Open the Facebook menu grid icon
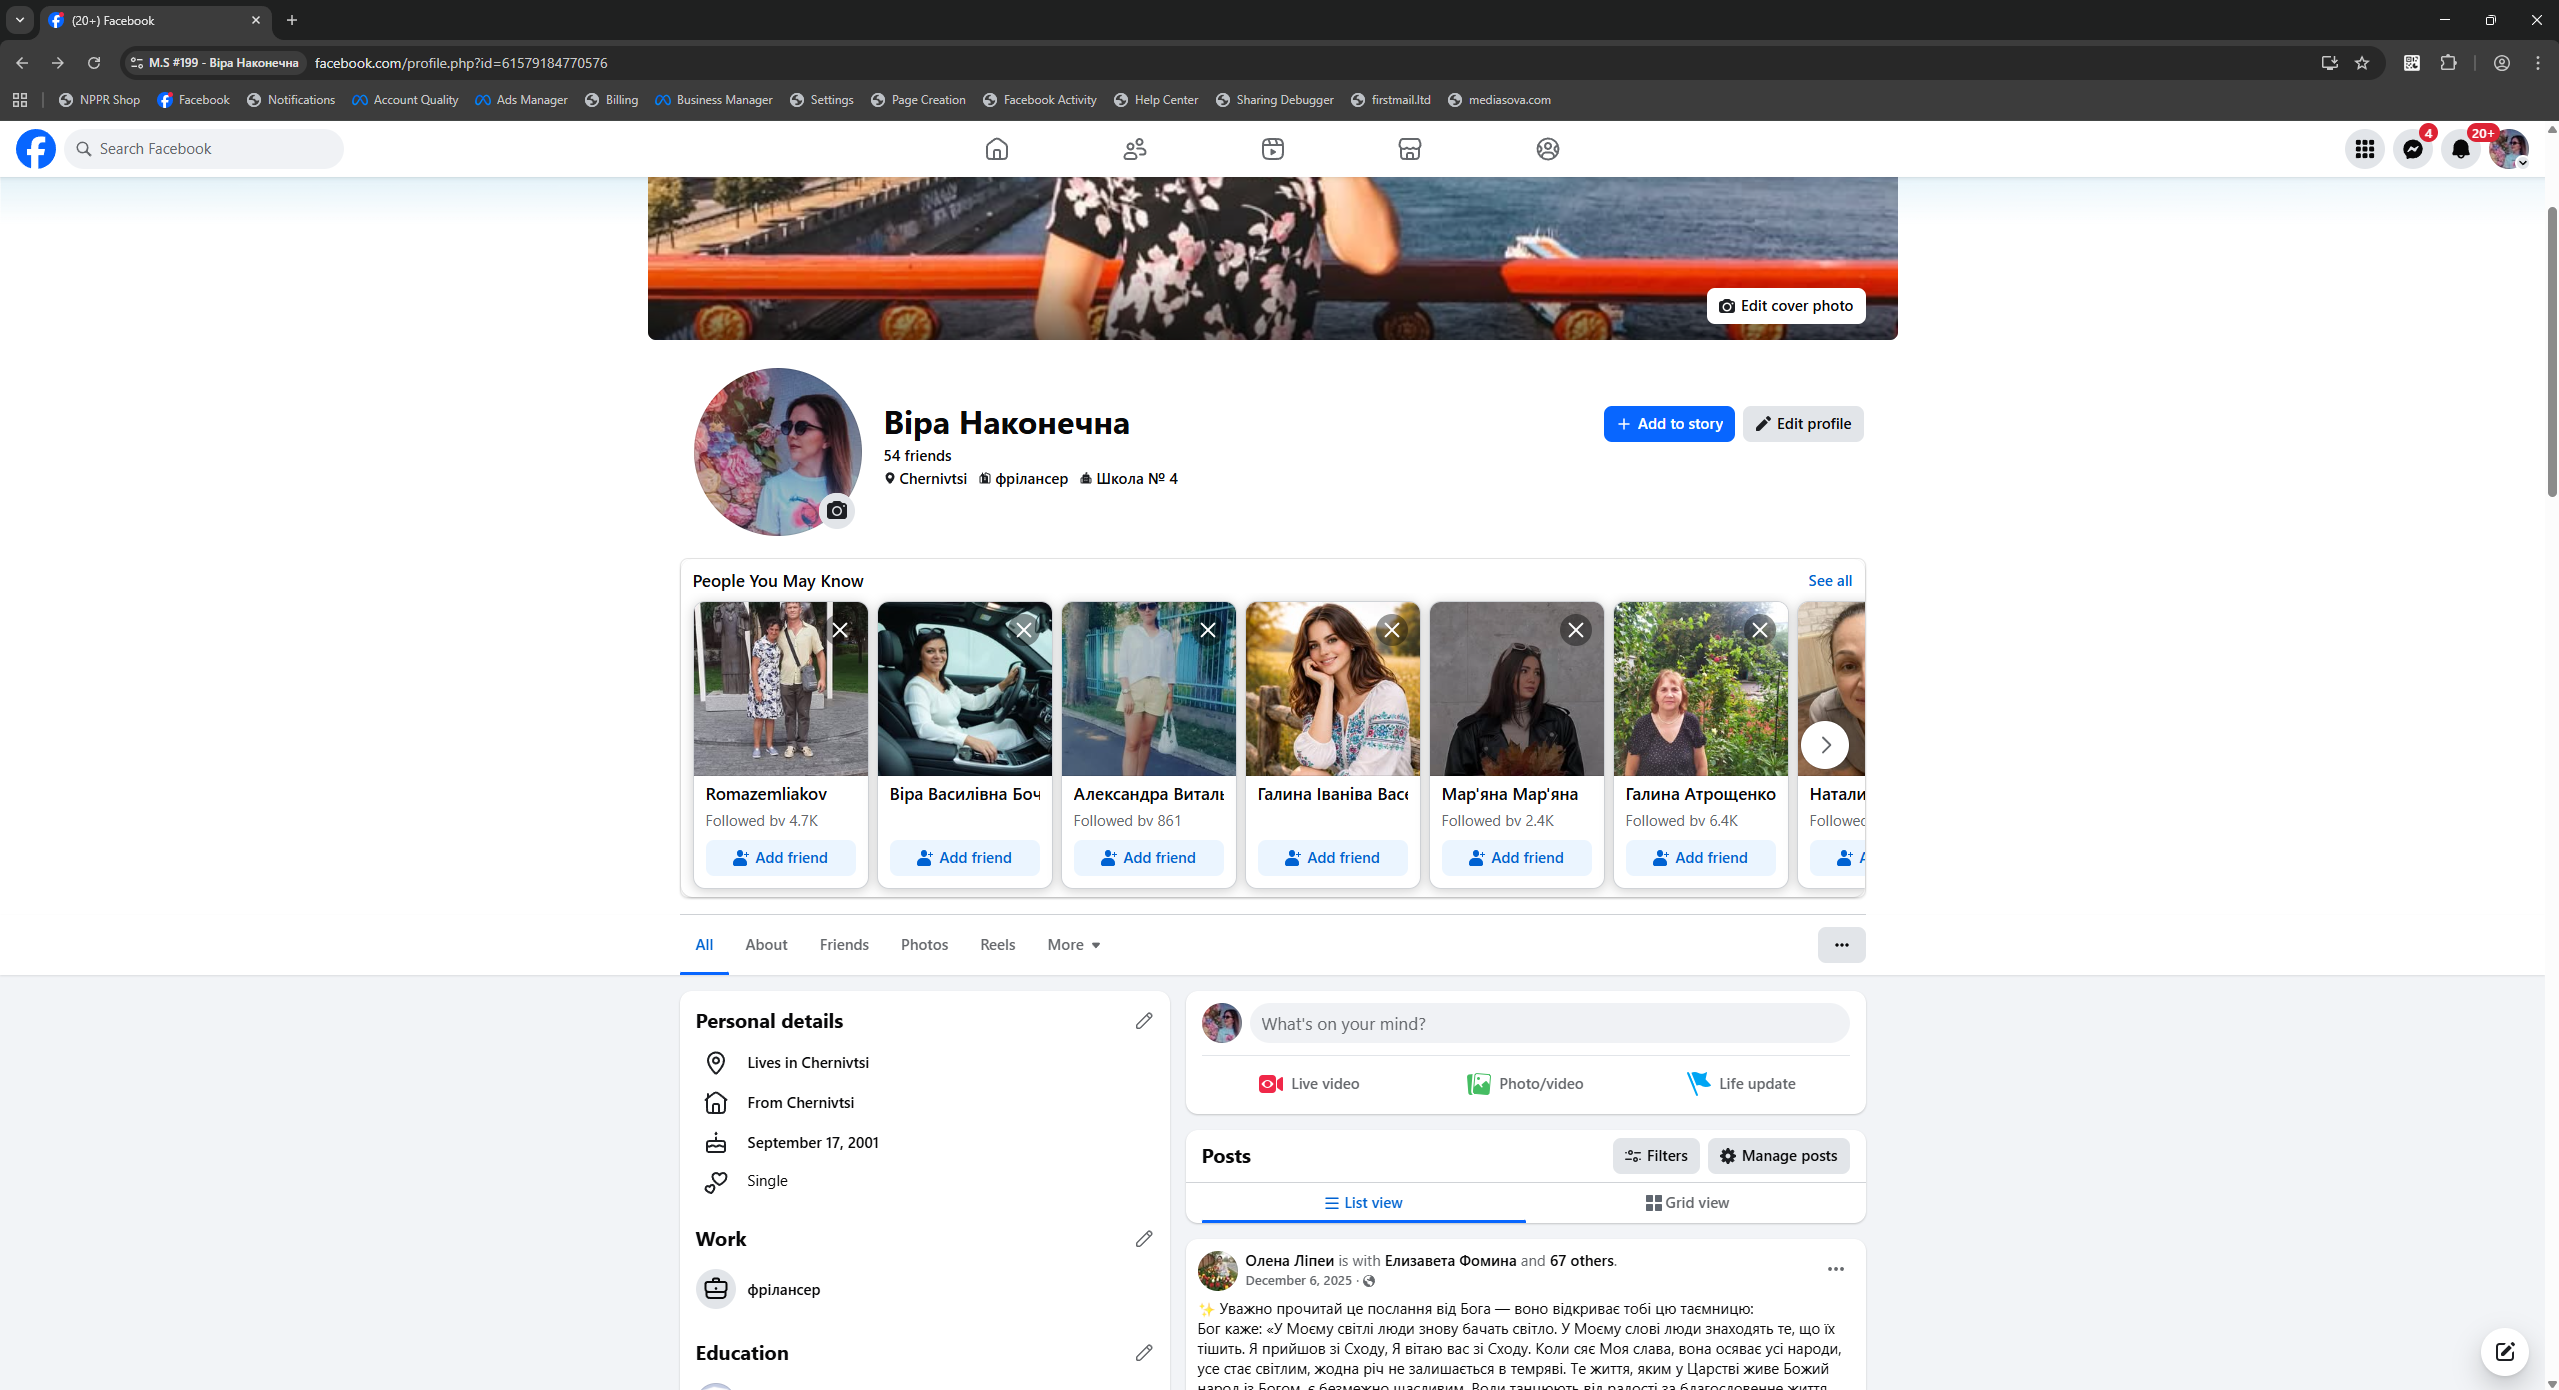Image resolution: width=2559 pixels, height=1390 pixels. (2364, 149)
